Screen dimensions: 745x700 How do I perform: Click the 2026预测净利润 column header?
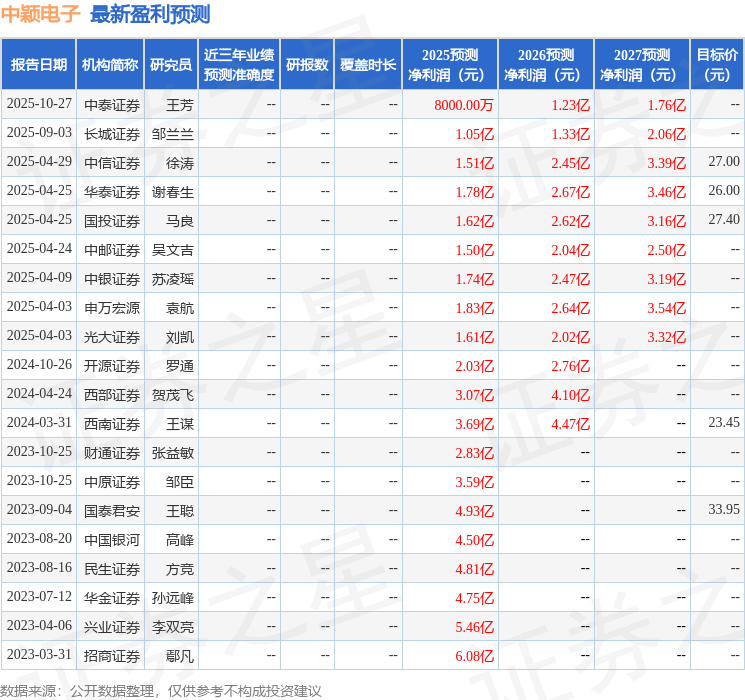tap(546, 64)
